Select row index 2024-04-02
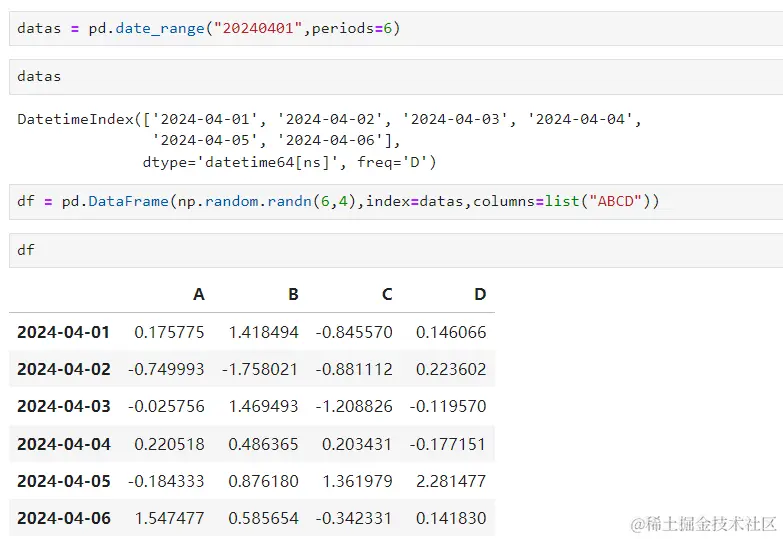Screen dimensions: 783x539 pyautogui.click(x=63, y=369)
